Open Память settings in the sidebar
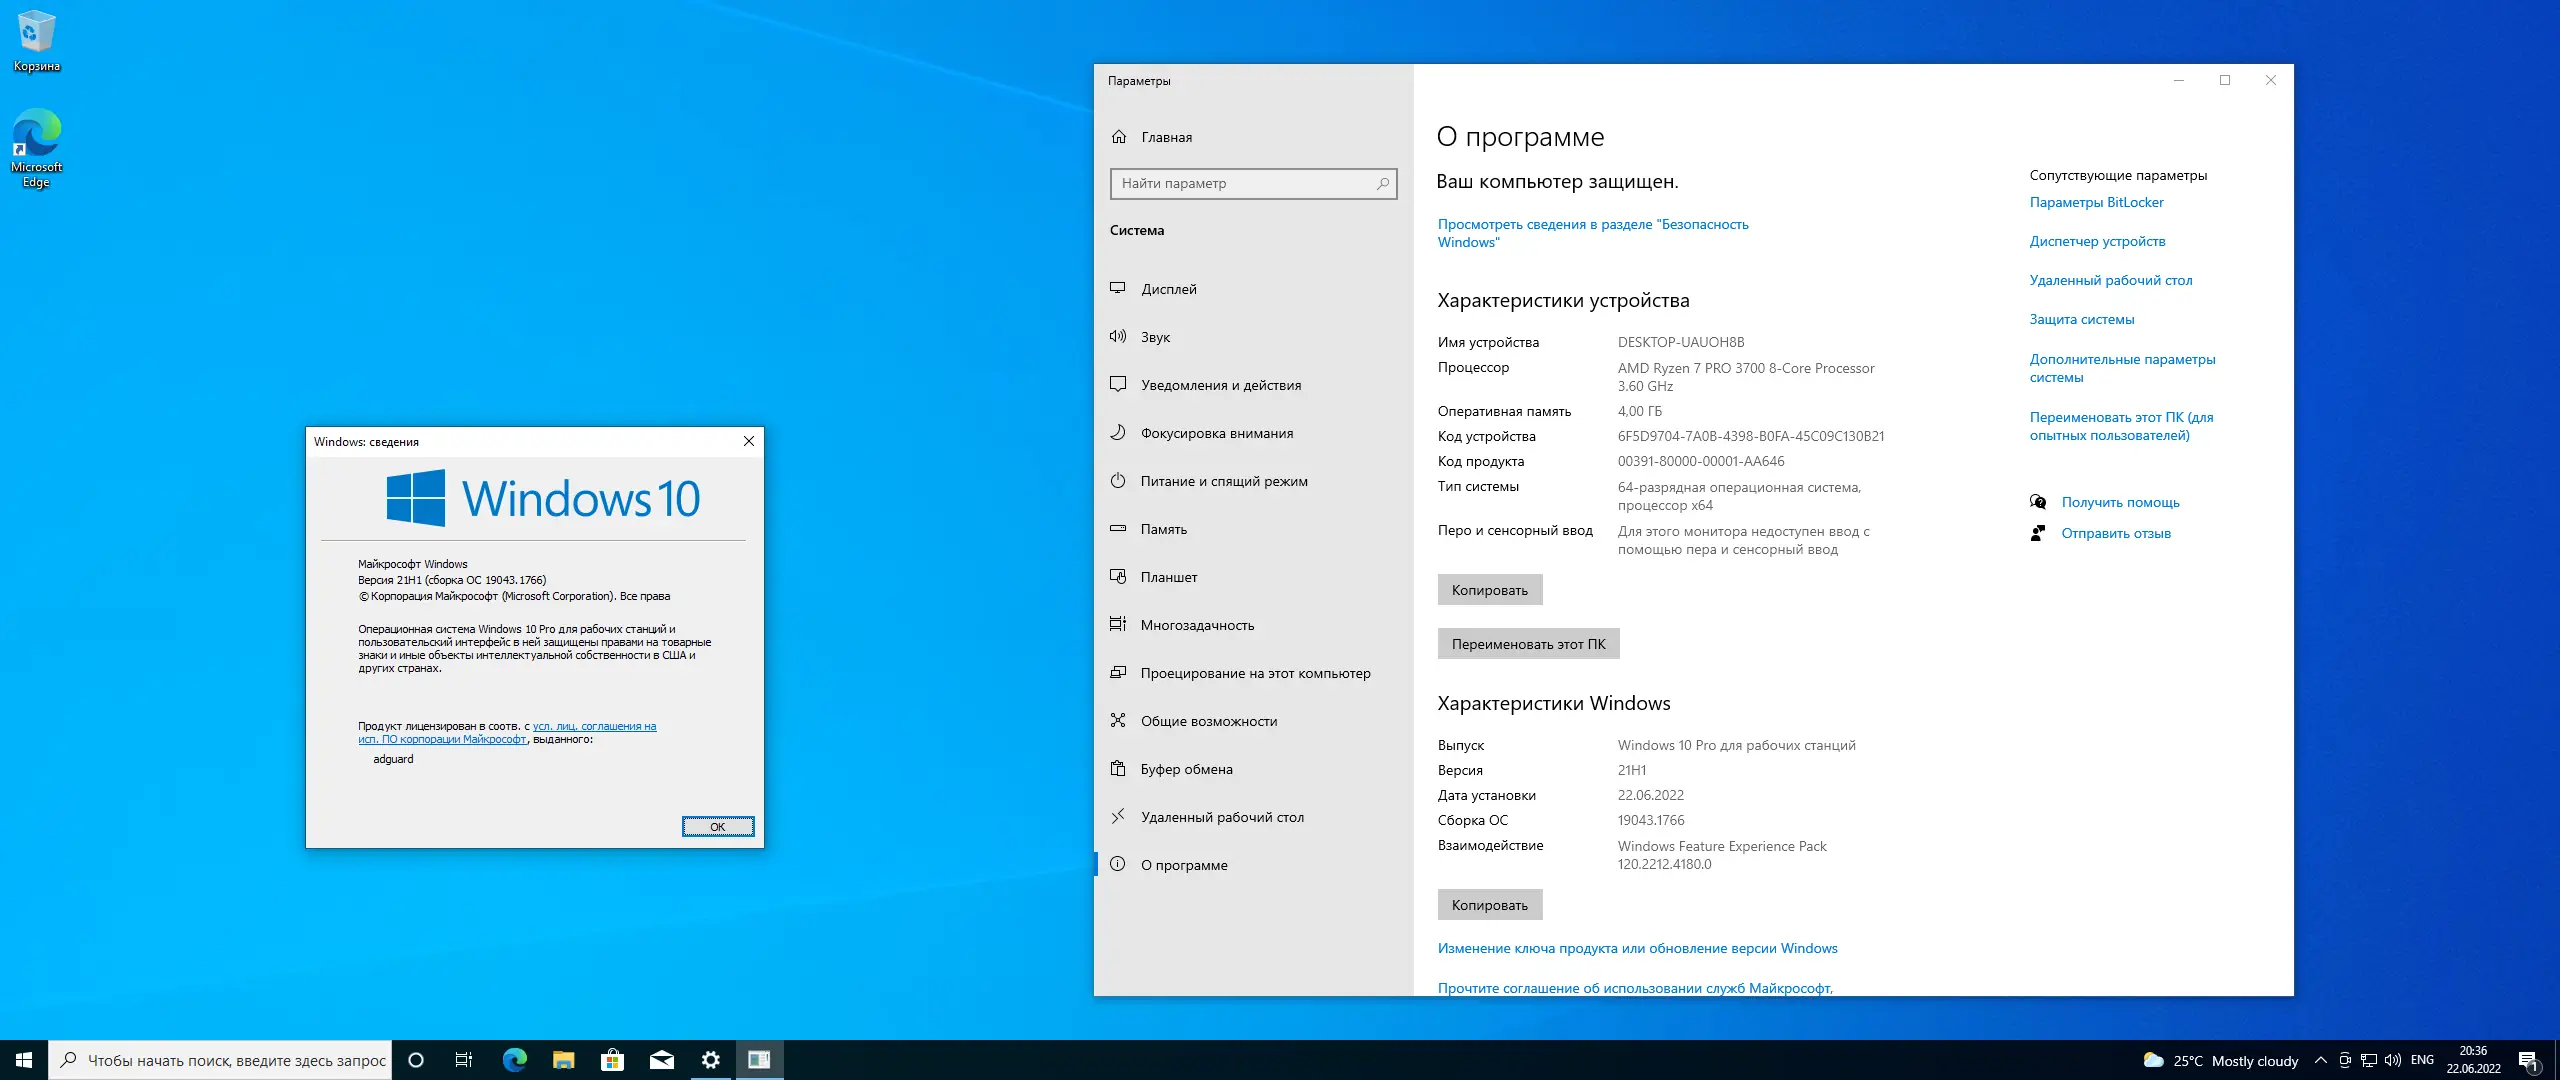 coord(1165,529)
